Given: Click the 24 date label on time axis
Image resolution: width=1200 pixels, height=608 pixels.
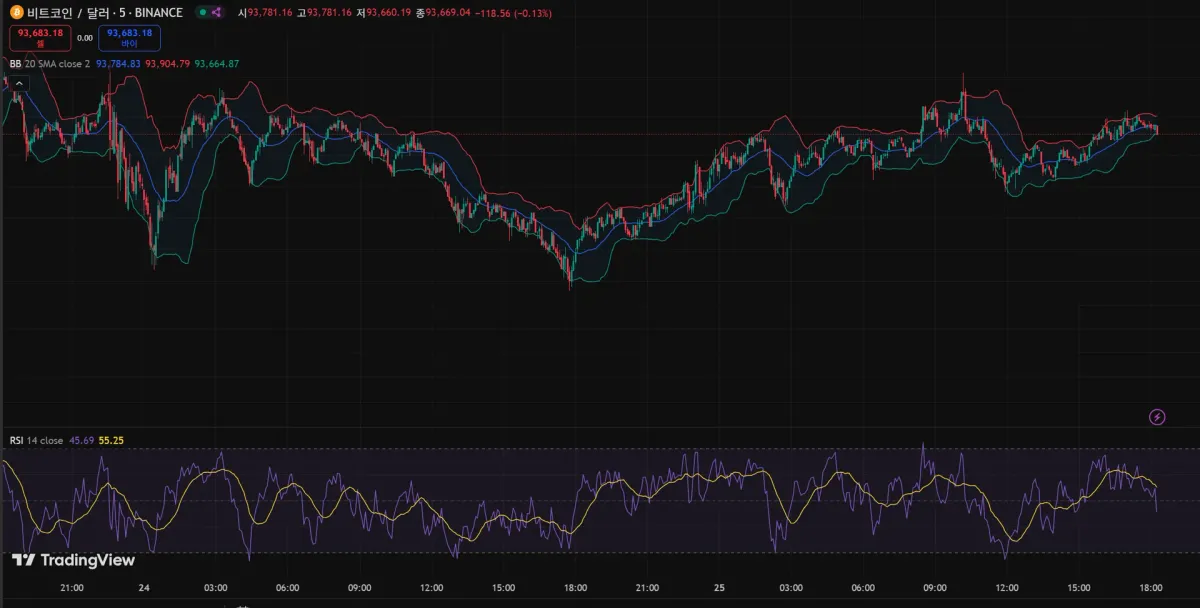Looking at the screenshot, I should click(x=144, y=588).
